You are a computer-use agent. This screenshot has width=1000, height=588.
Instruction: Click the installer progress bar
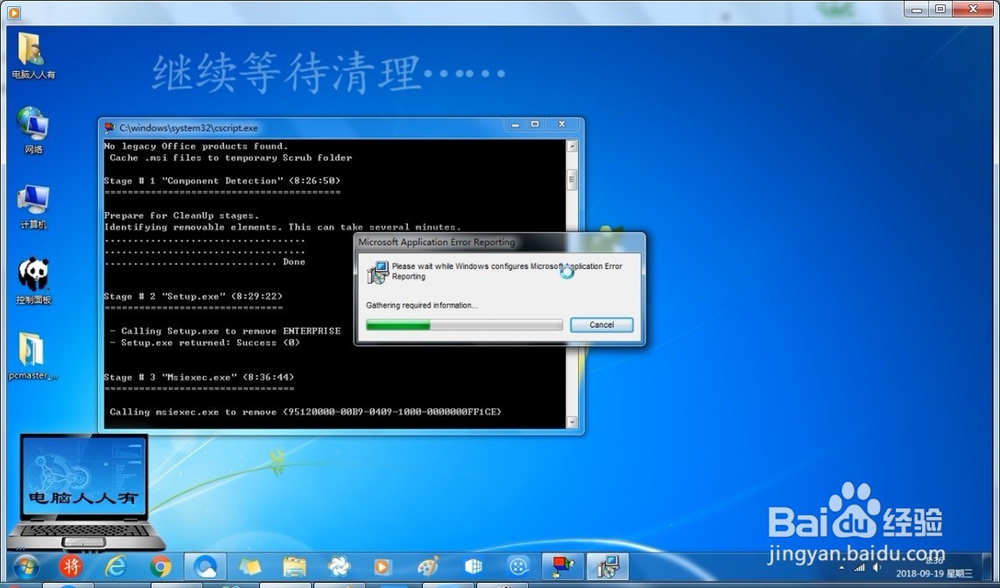click(x=464, y=325)
